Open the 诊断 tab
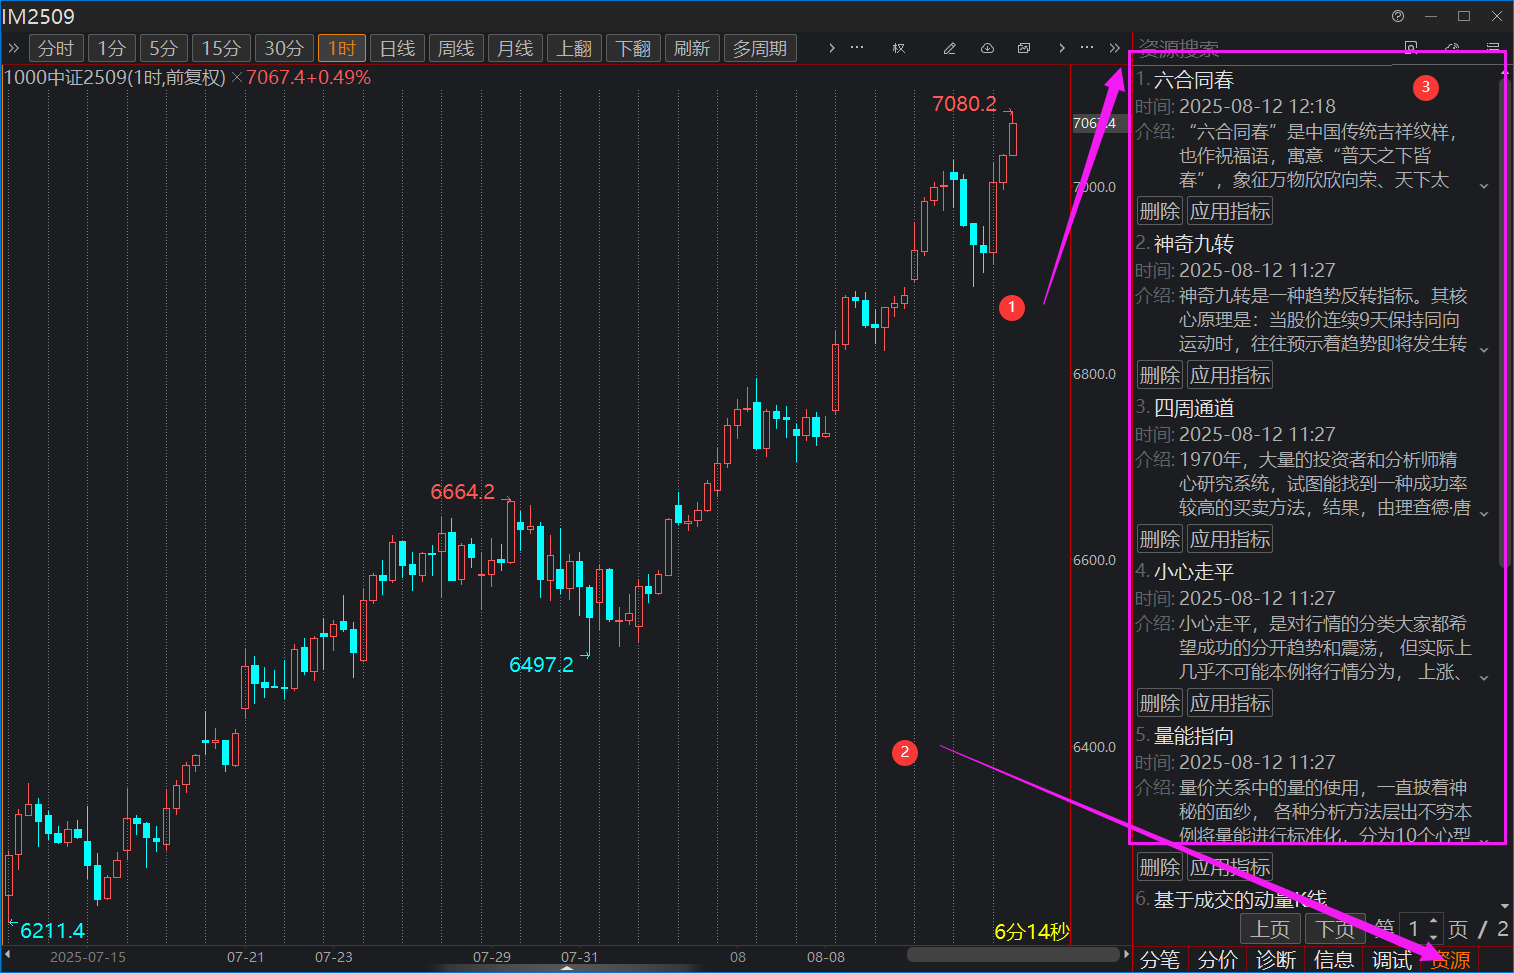This screenshot has height=973, width=1514. coord(1276,960)
